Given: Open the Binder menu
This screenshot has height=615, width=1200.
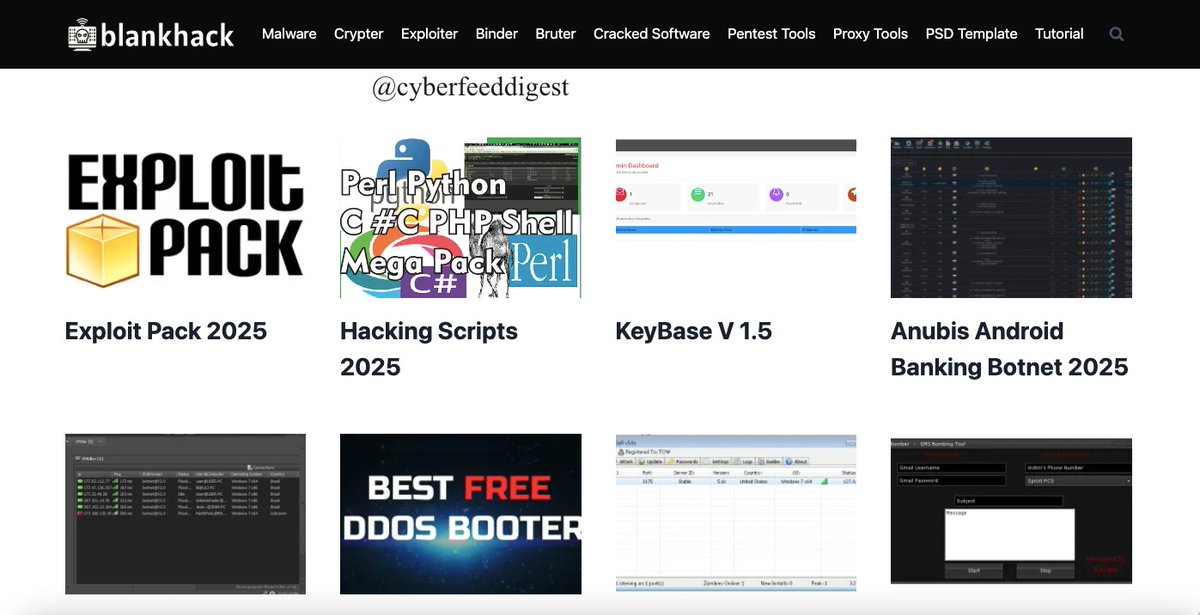Looking at the screenshot, I should tap(497, 34).
